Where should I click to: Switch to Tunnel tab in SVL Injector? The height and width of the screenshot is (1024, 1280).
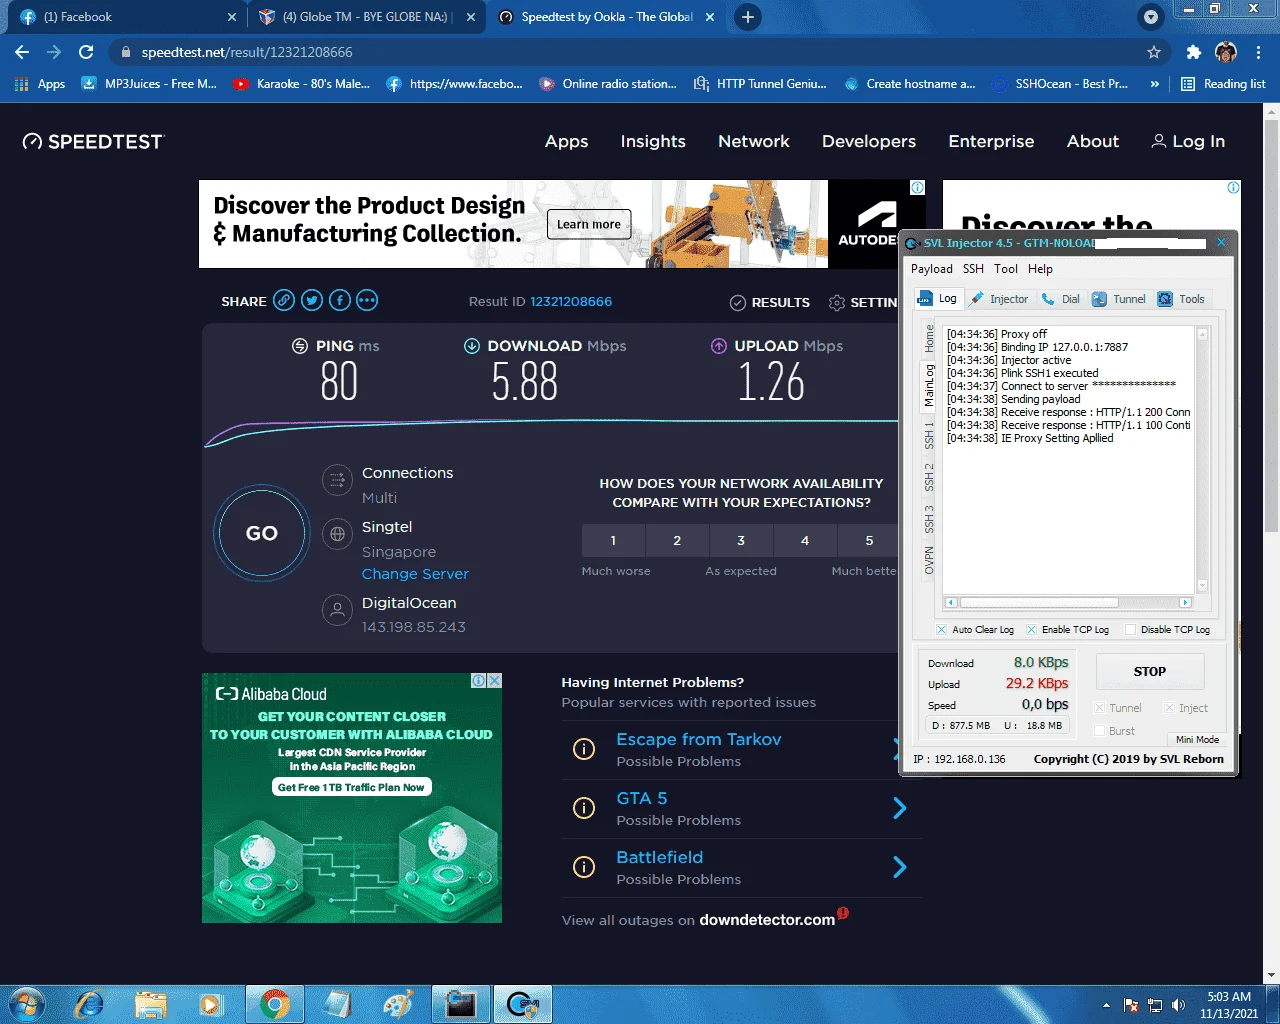(x=1119, y=299)
